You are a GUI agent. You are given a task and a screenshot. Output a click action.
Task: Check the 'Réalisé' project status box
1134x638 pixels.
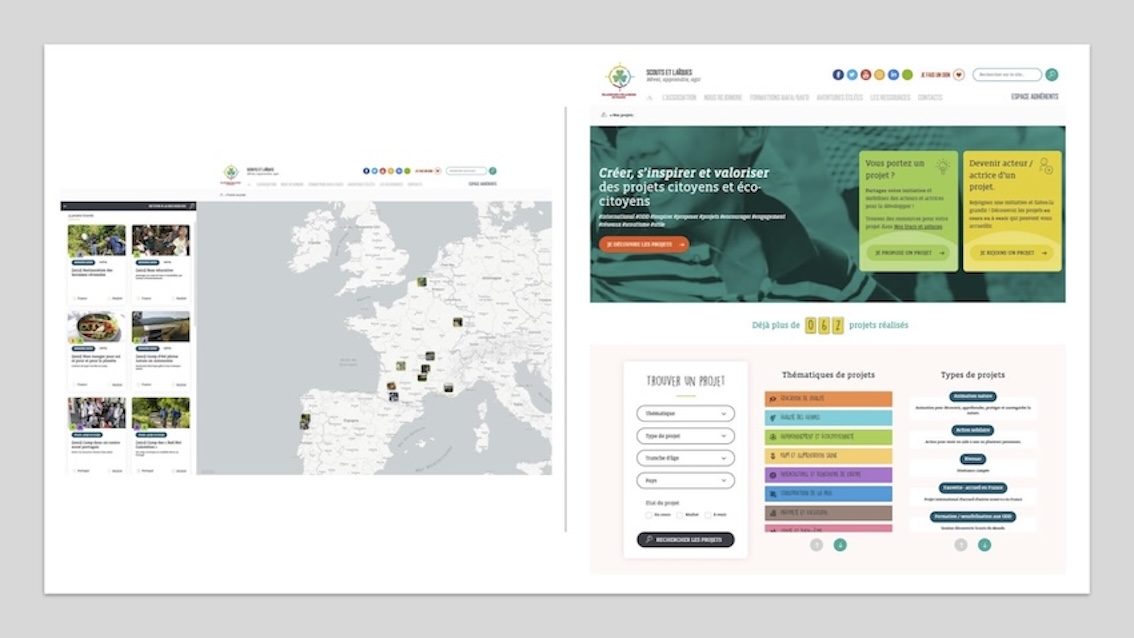click(679, 515)
